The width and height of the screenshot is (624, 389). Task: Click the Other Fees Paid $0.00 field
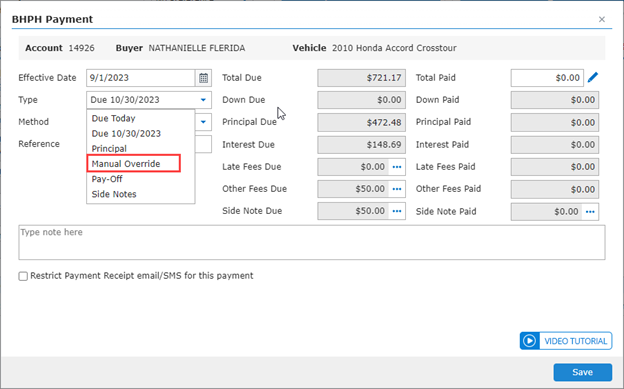click(x=555, y=189)
